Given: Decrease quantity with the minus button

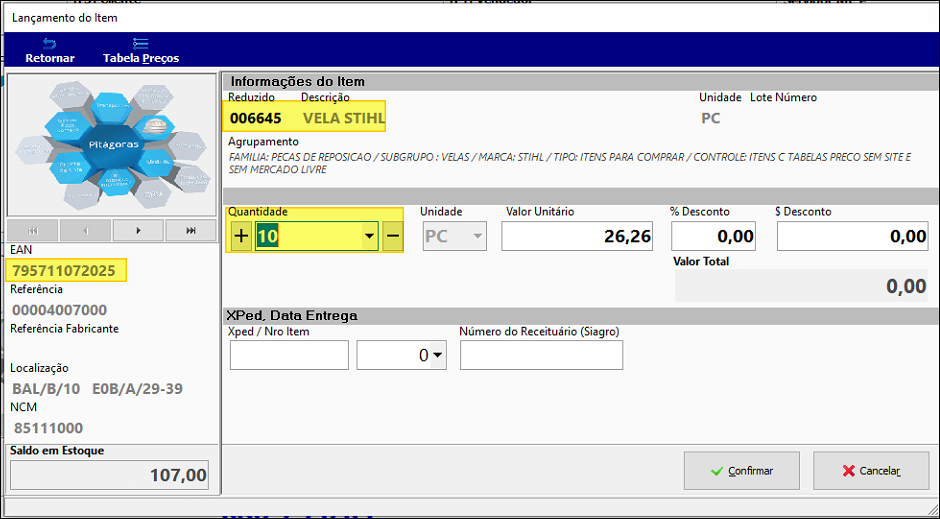Looking at the screenshot, I should (x=393, y=236).
